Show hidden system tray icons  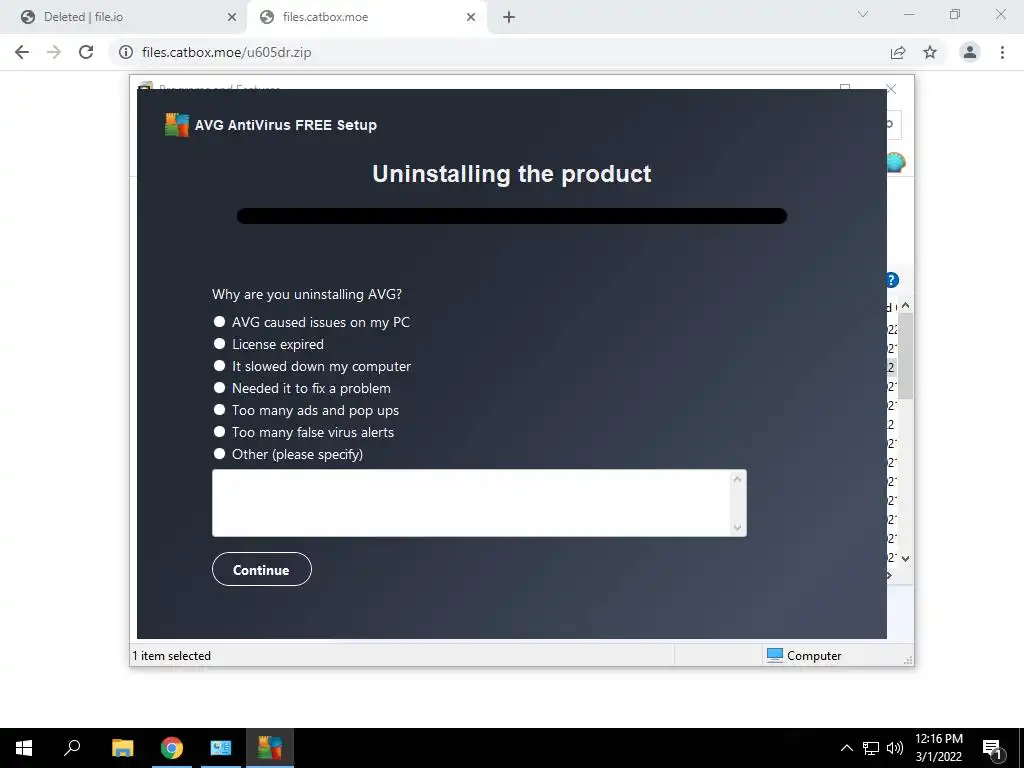click(x=846, y=748)
